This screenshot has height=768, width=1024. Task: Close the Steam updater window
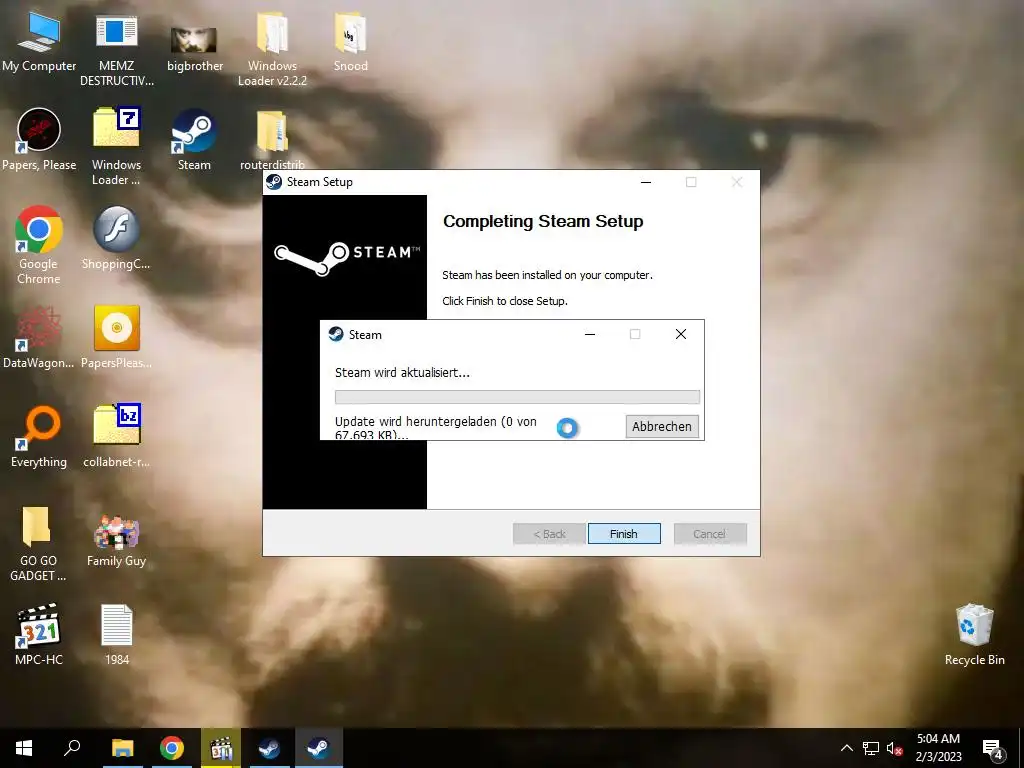(680, 334)
